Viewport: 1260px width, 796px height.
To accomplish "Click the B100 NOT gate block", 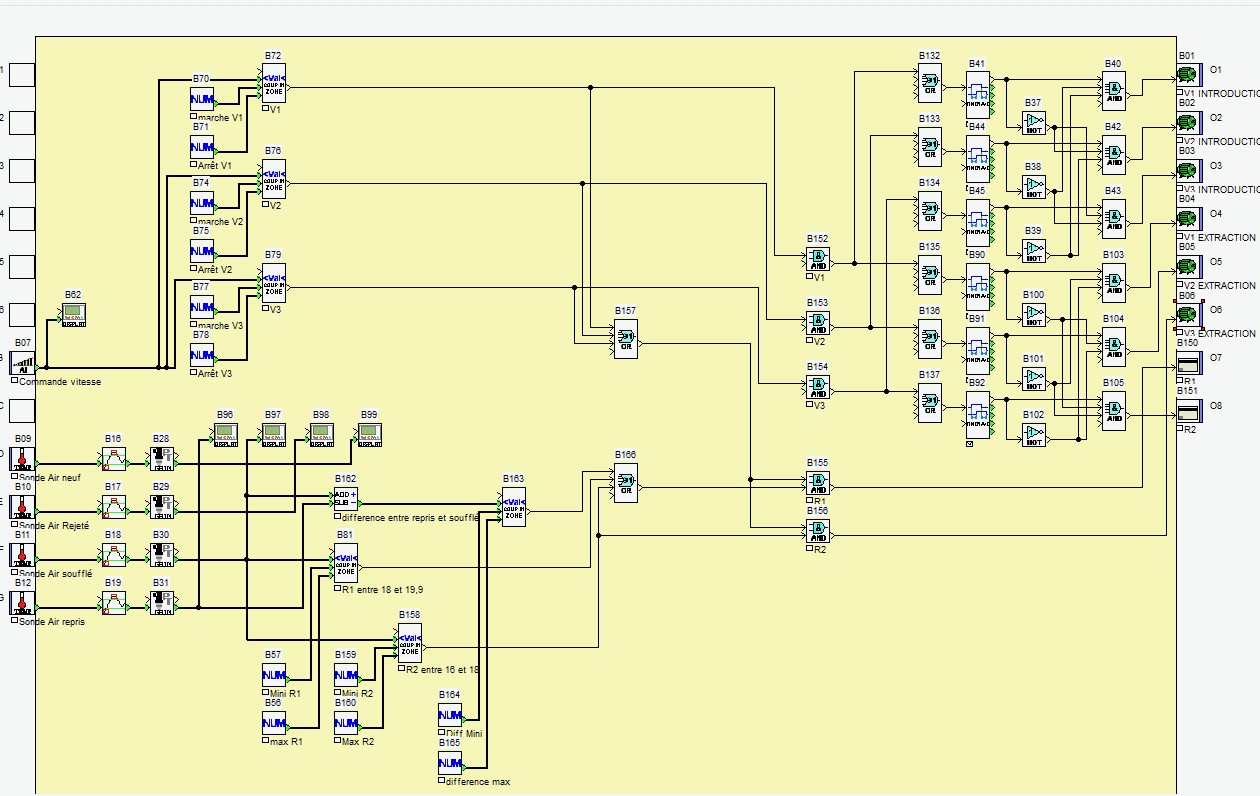I will [1034, 315].
